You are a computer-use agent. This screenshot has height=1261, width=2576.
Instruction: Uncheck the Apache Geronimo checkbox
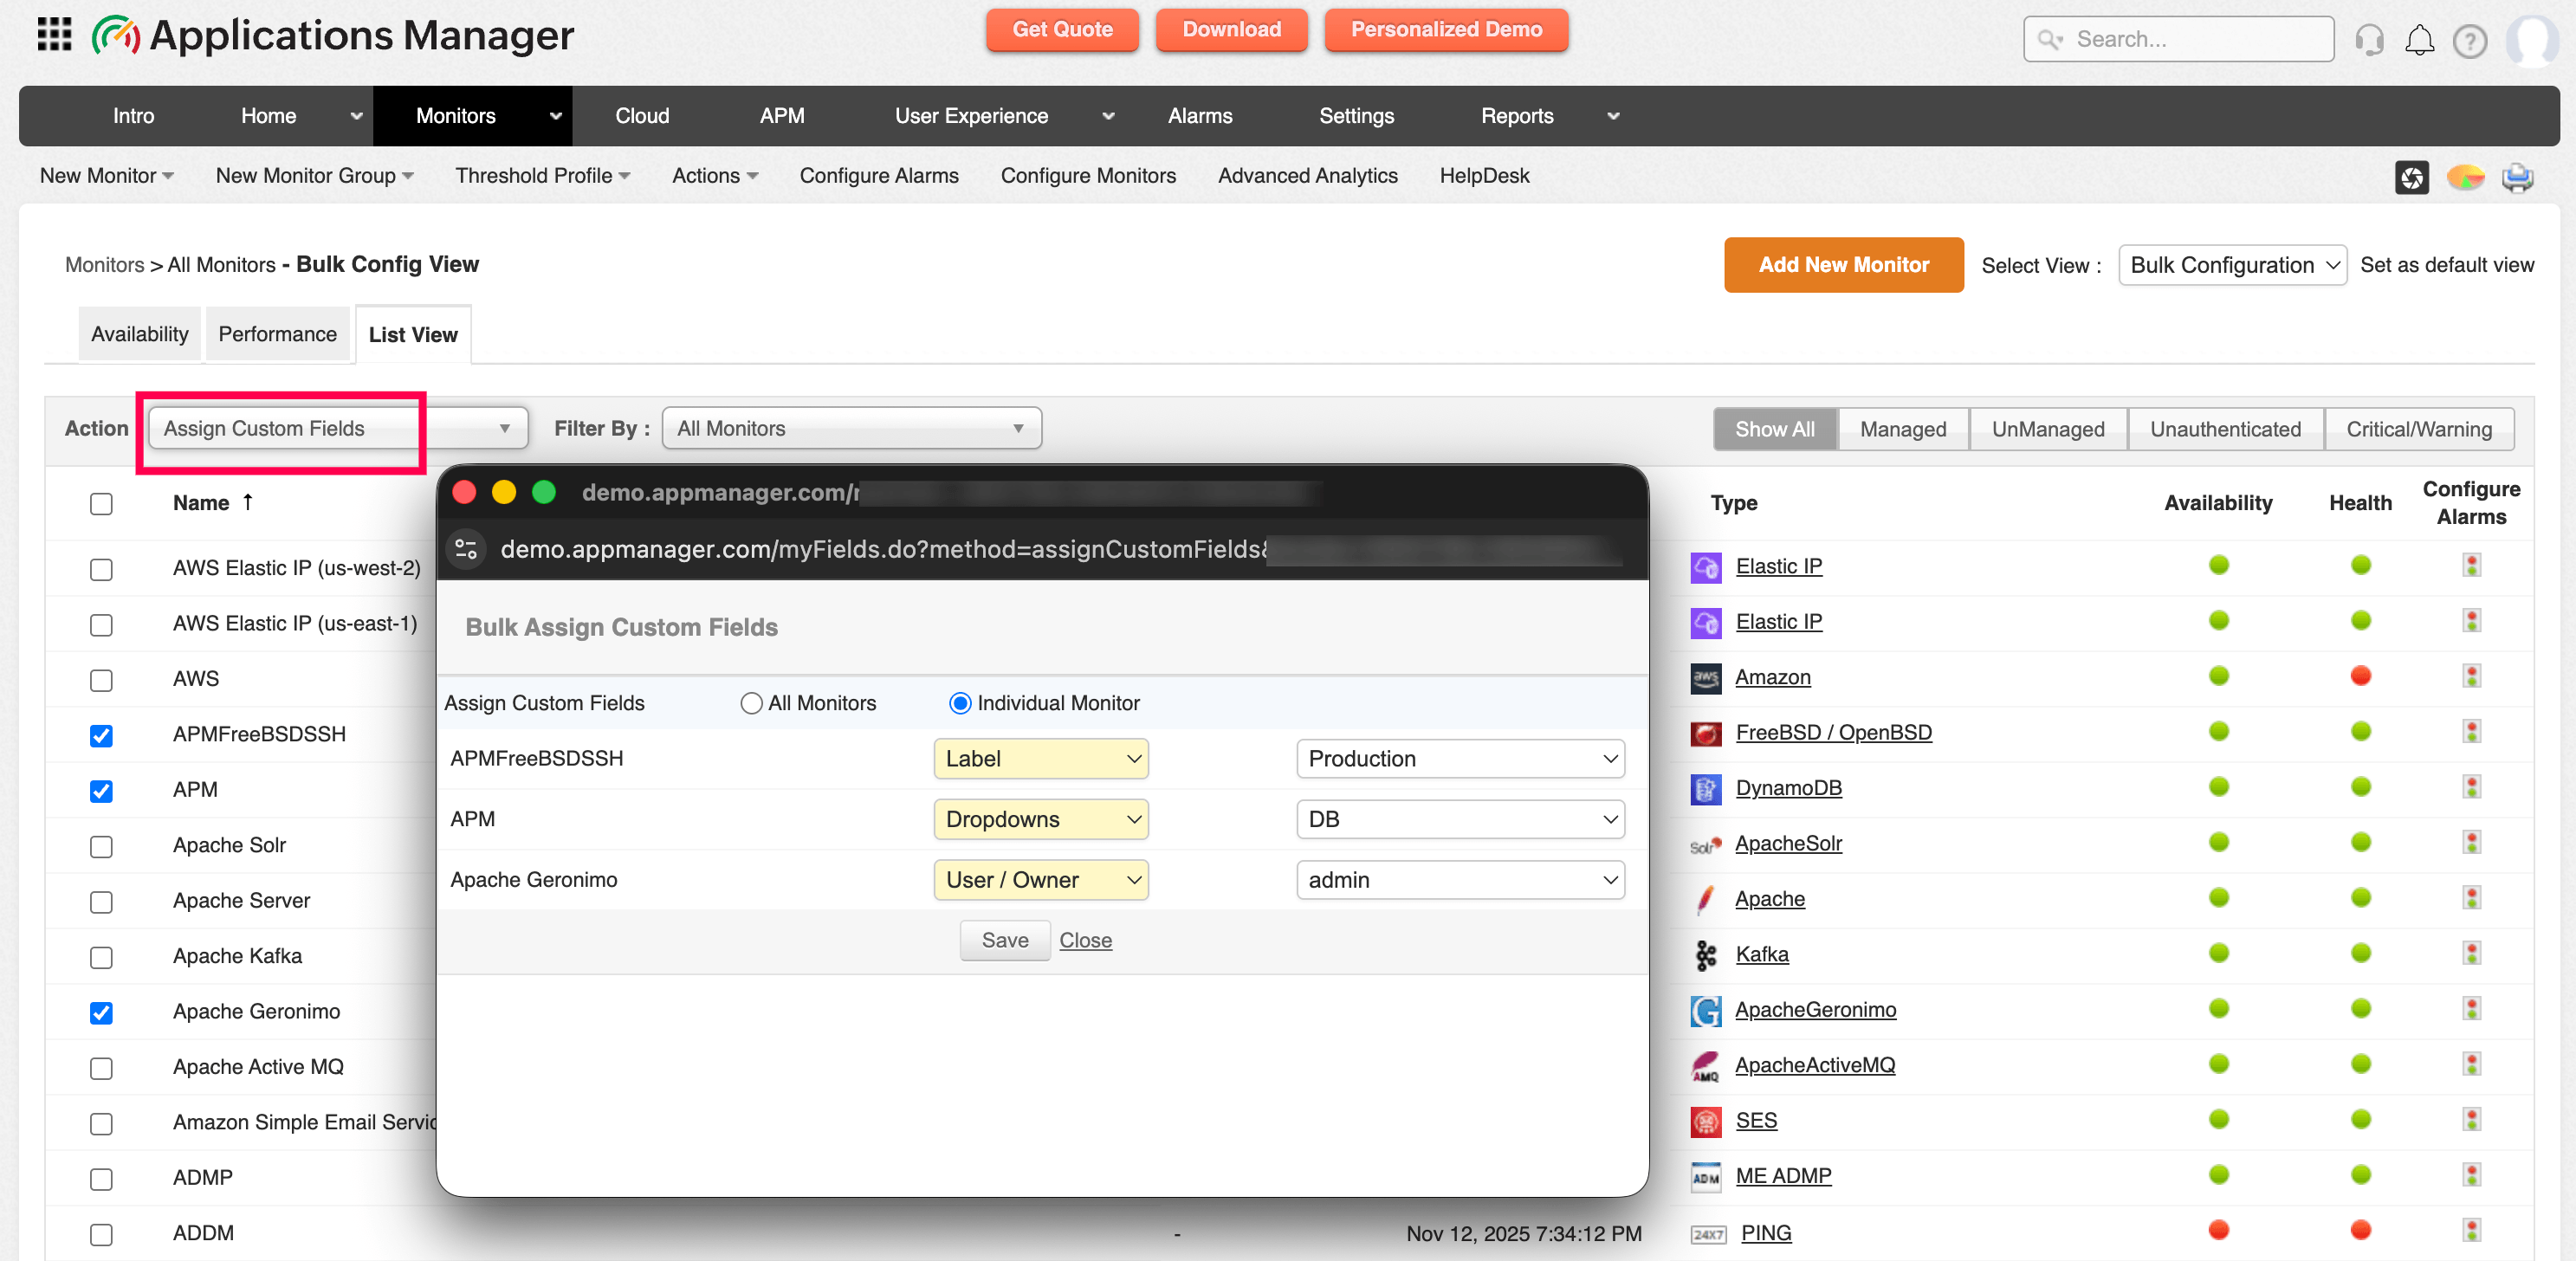[101, 1013]
